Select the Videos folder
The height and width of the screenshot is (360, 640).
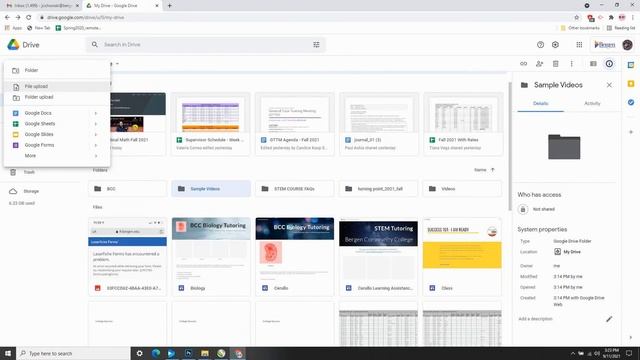coord(462,189)
